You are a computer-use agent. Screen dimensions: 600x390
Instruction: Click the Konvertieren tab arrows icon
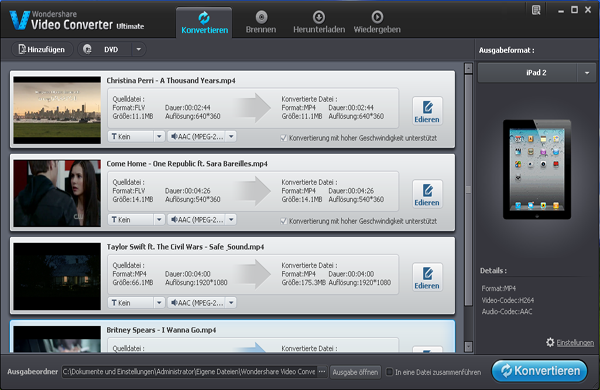pyautogui.click(x=204, y=18)
